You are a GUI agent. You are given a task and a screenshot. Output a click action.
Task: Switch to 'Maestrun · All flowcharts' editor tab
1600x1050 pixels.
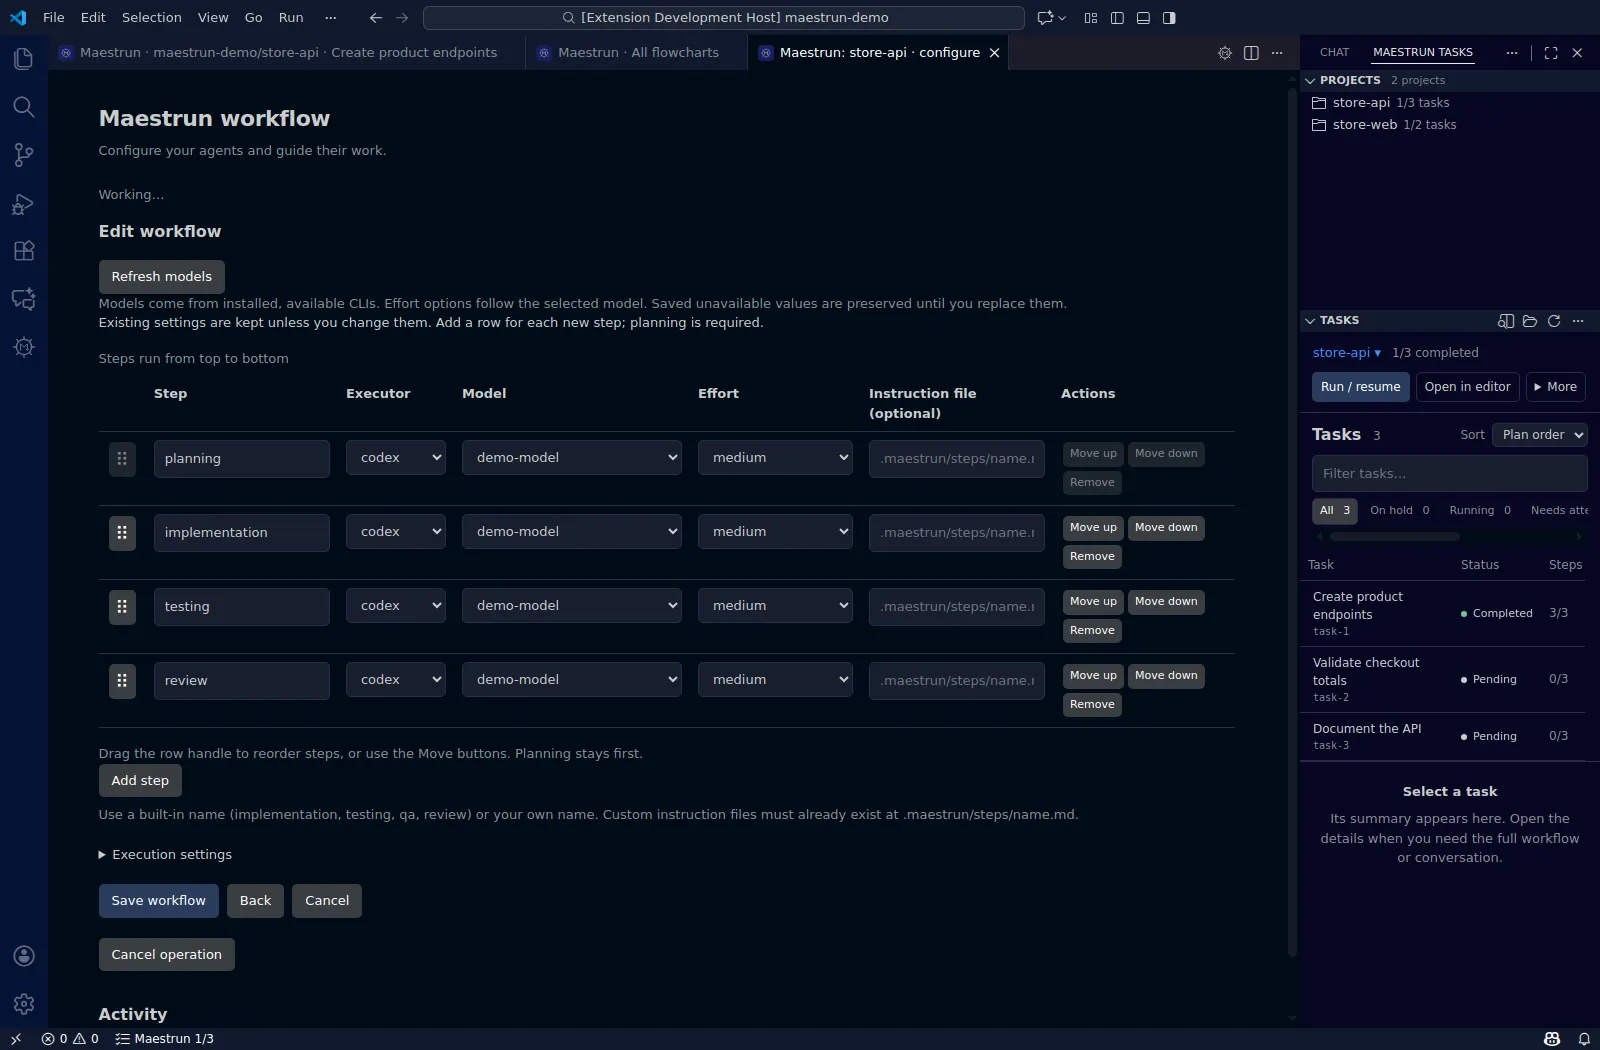[637, 53]
